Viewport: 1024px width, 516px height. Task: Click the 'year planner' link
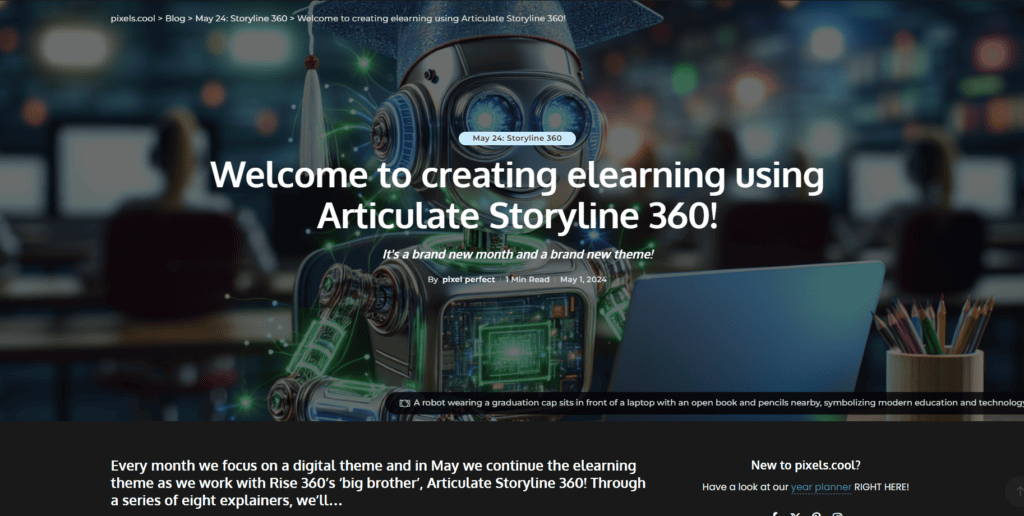click(x=821, y=487)
